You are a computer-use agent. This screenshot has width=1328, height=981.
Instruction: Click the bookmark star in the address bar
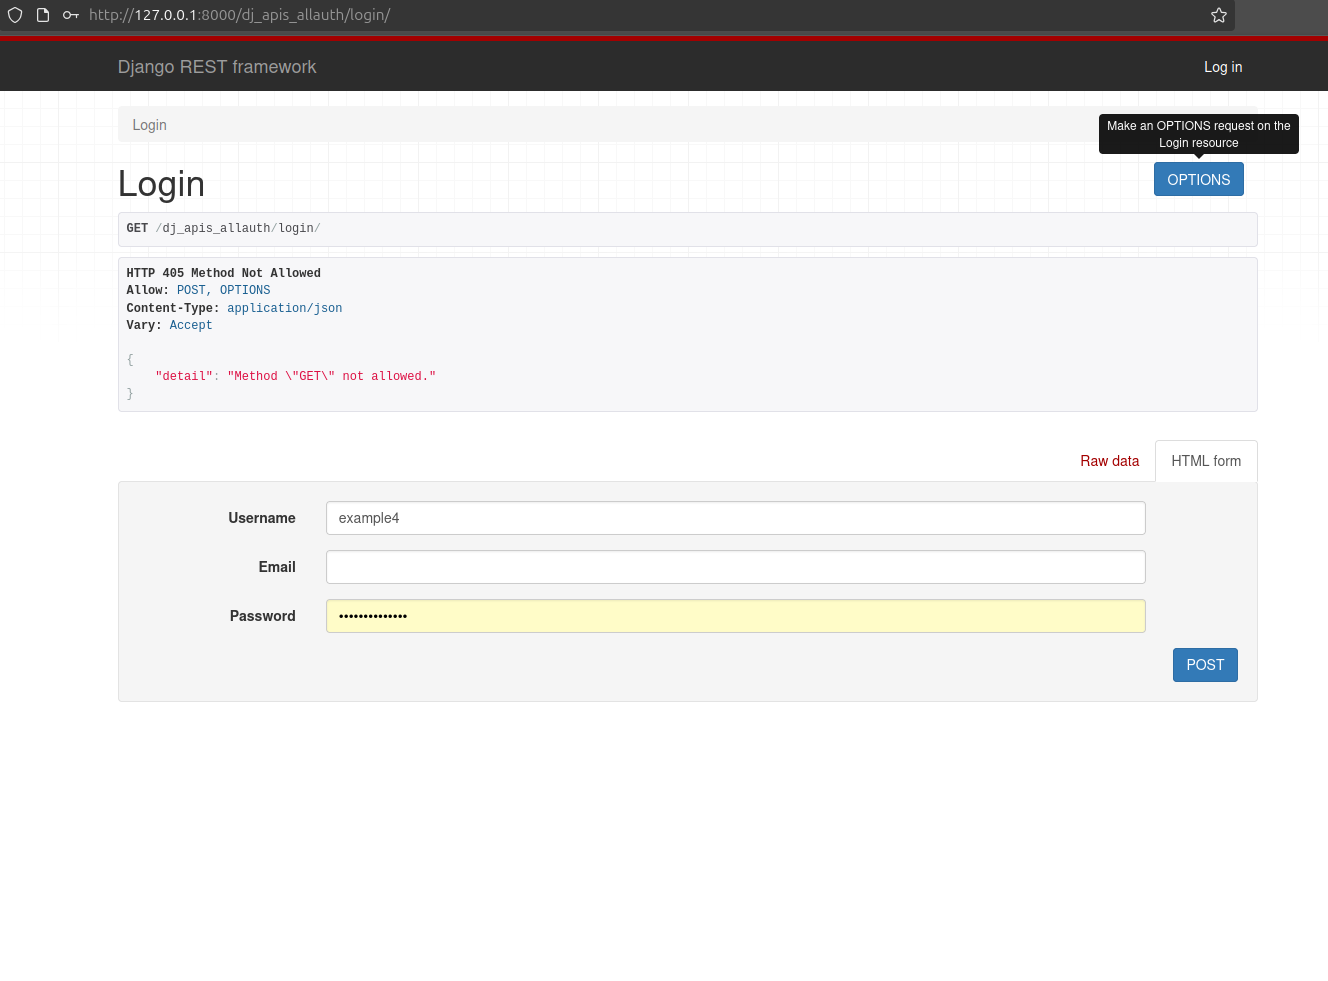[x=1218, y=15]
